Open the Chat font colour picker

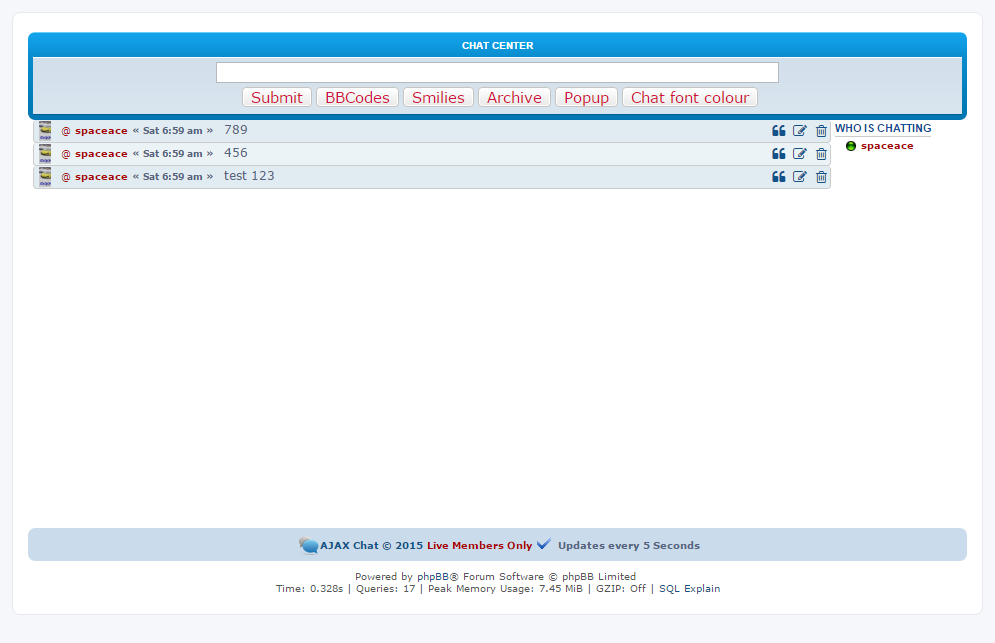pyautogui.click(x=690, y=97)
